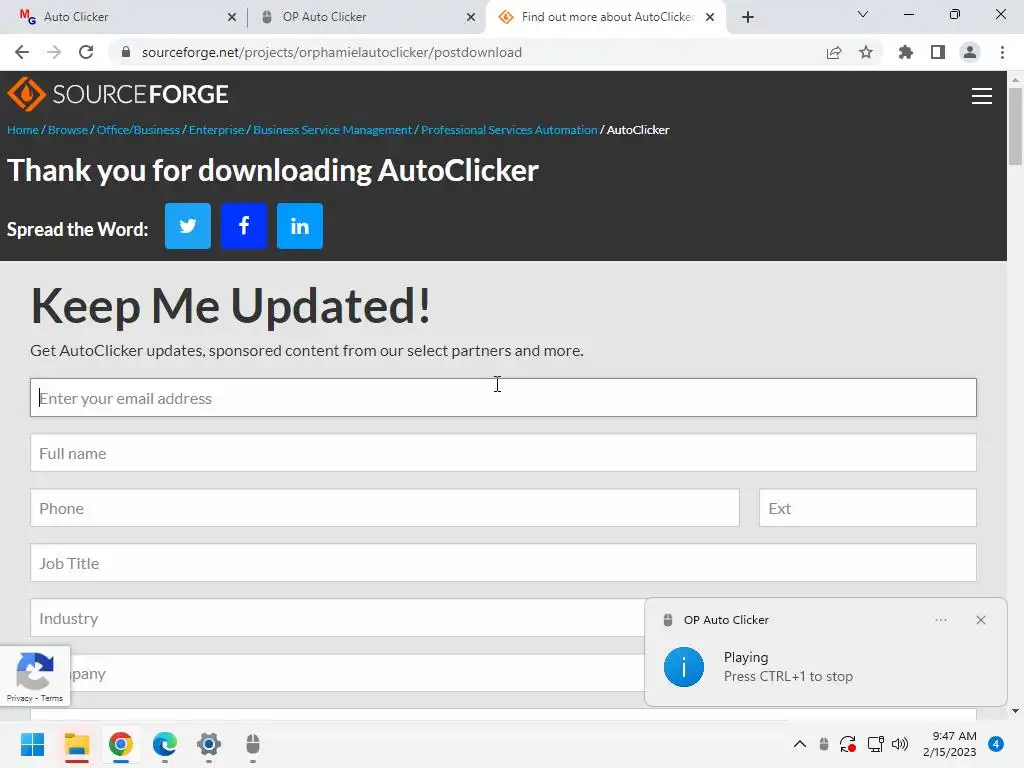Open Office/Business breadcrumb link
Screen dimensions: 1024x768
pos(138,130)
